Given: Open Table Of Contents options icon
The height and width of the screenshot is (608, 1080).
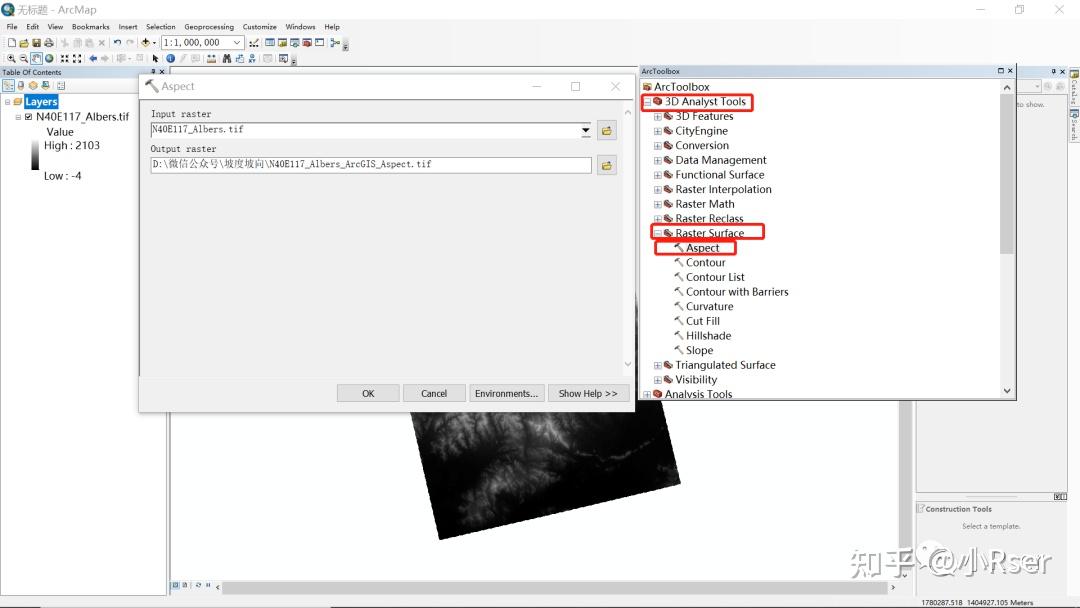Looking at the screenshot, I should coord(61,85).
